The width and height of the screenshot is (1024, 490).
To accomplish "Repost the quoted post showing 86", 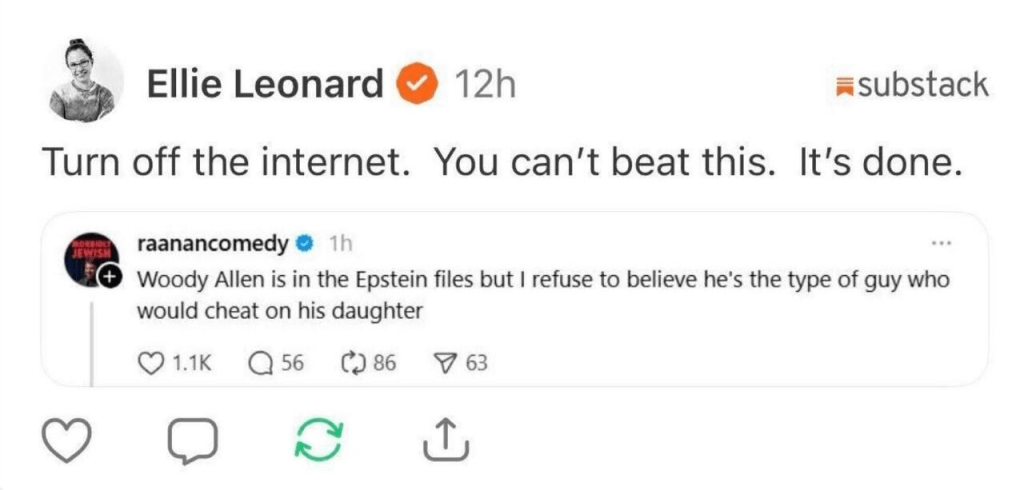I will [355, 362].
